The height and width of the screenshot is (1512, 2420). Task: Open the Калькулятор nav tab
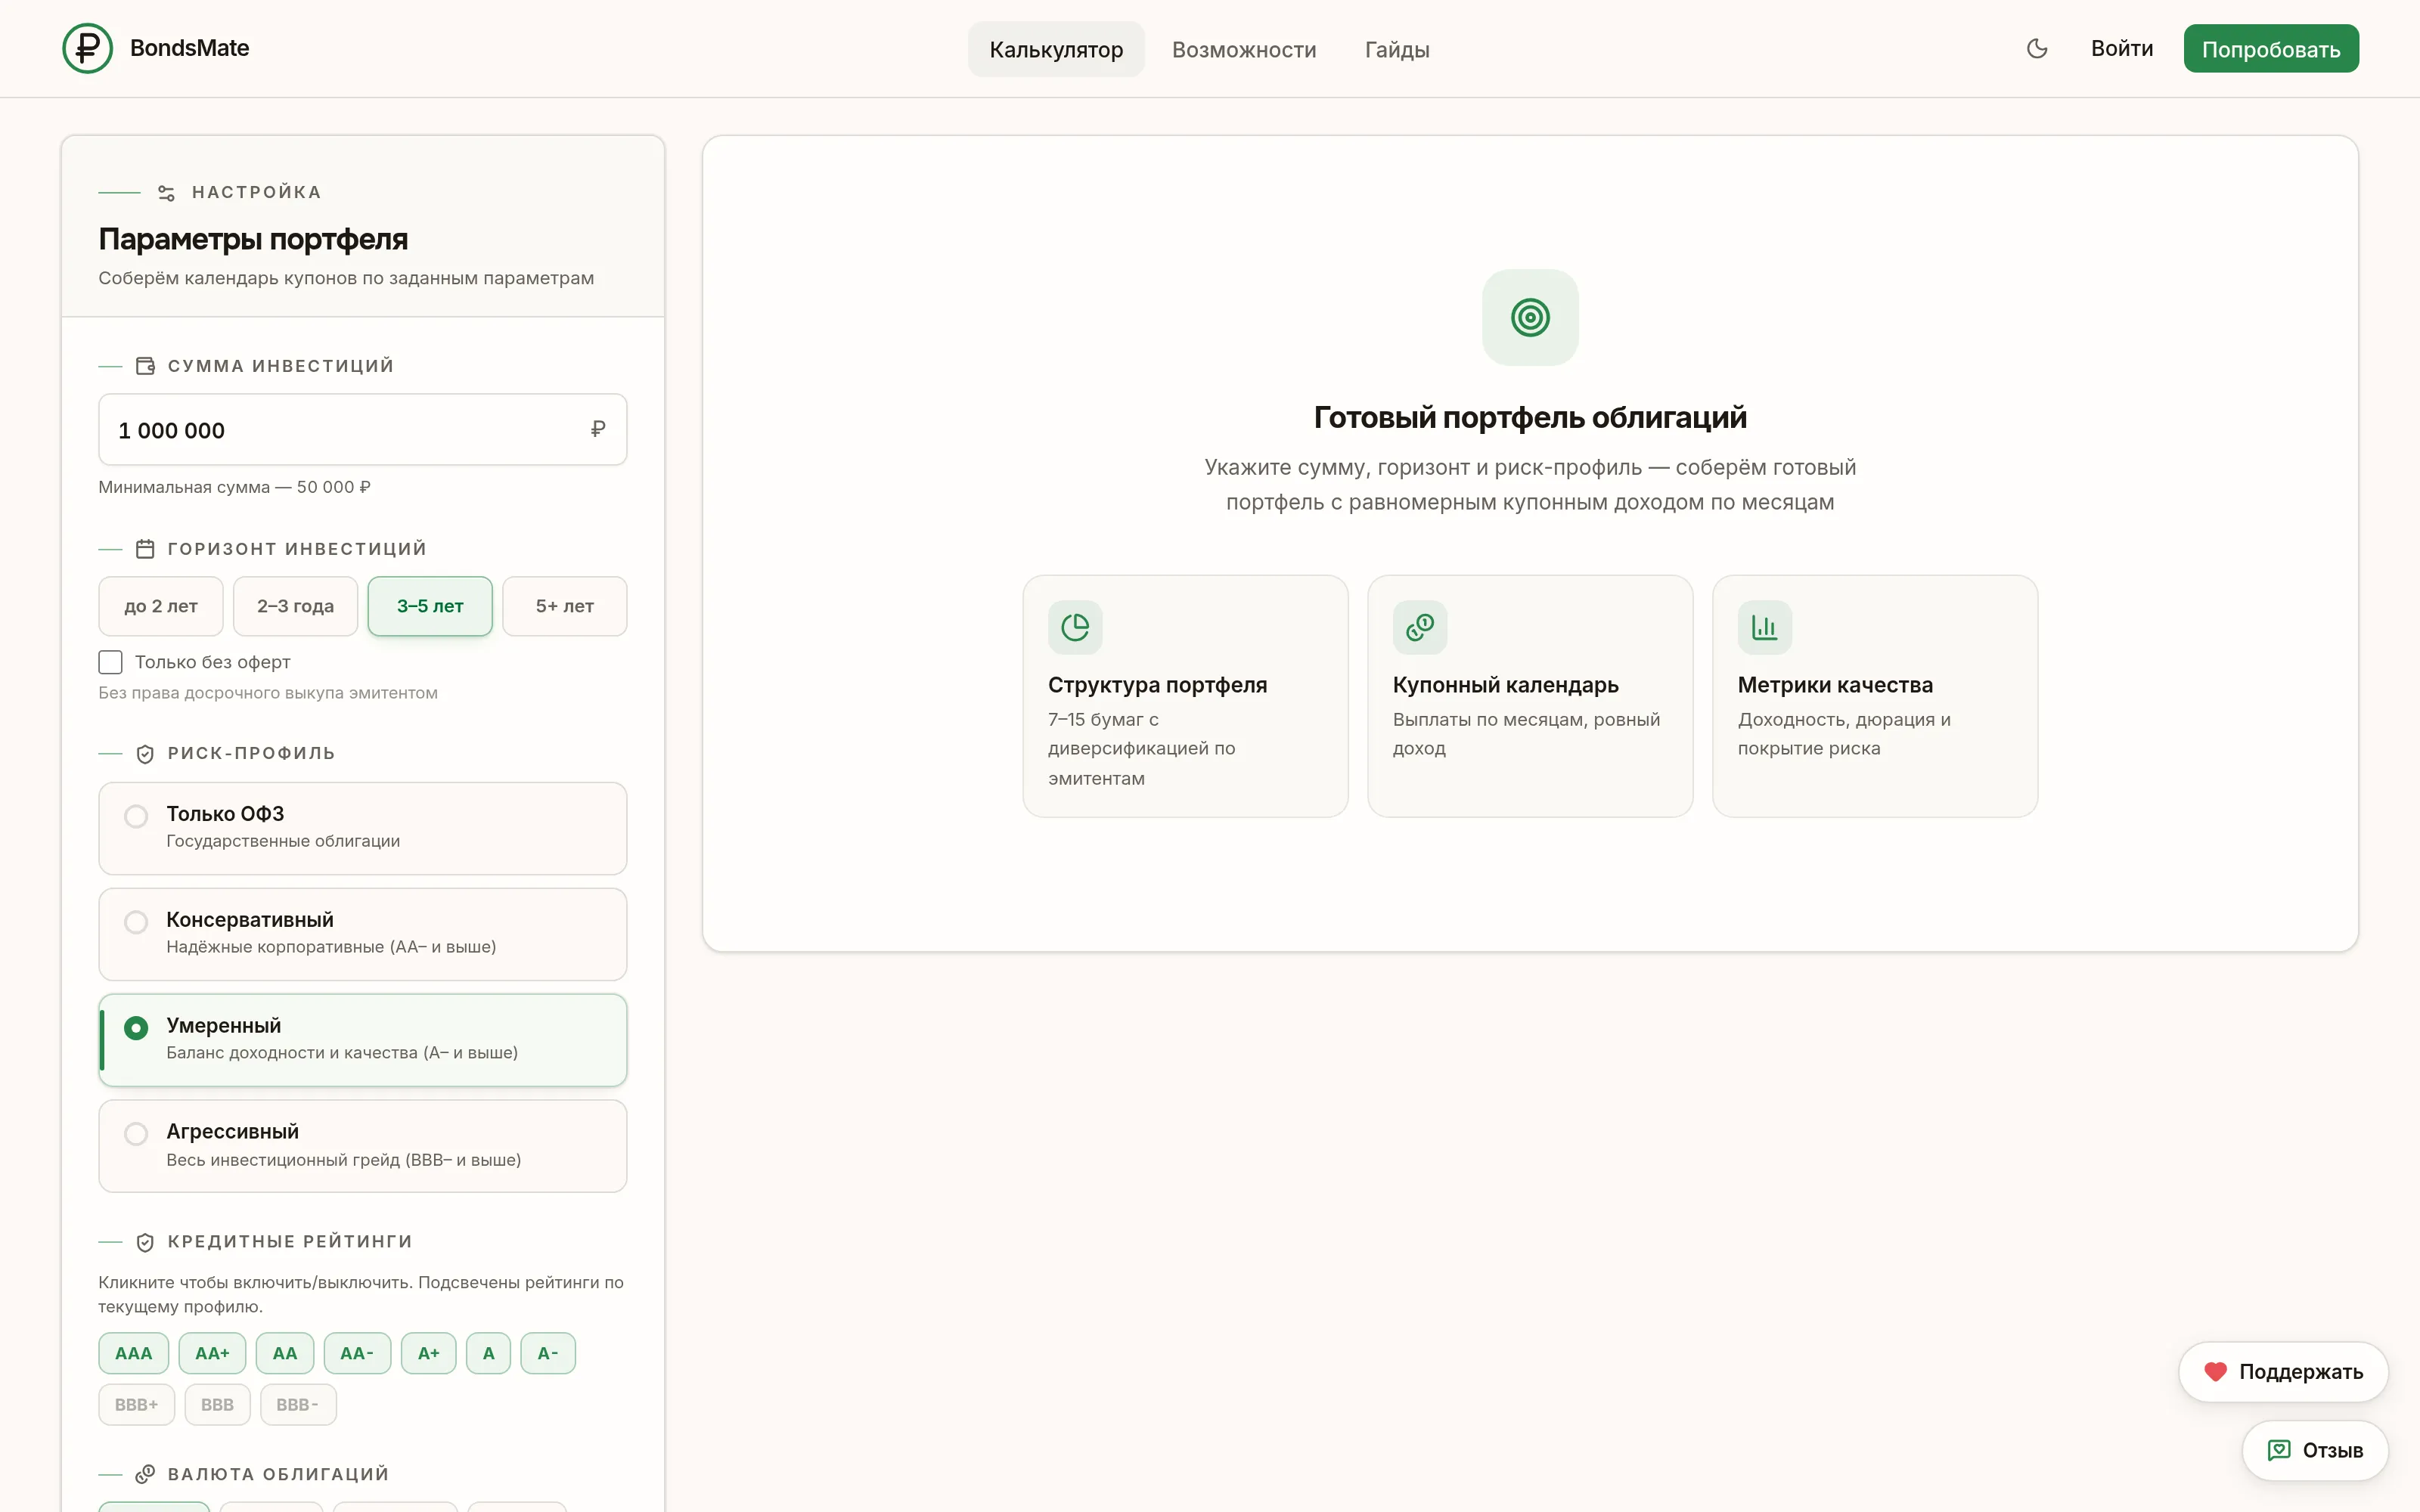(1056, 49)
